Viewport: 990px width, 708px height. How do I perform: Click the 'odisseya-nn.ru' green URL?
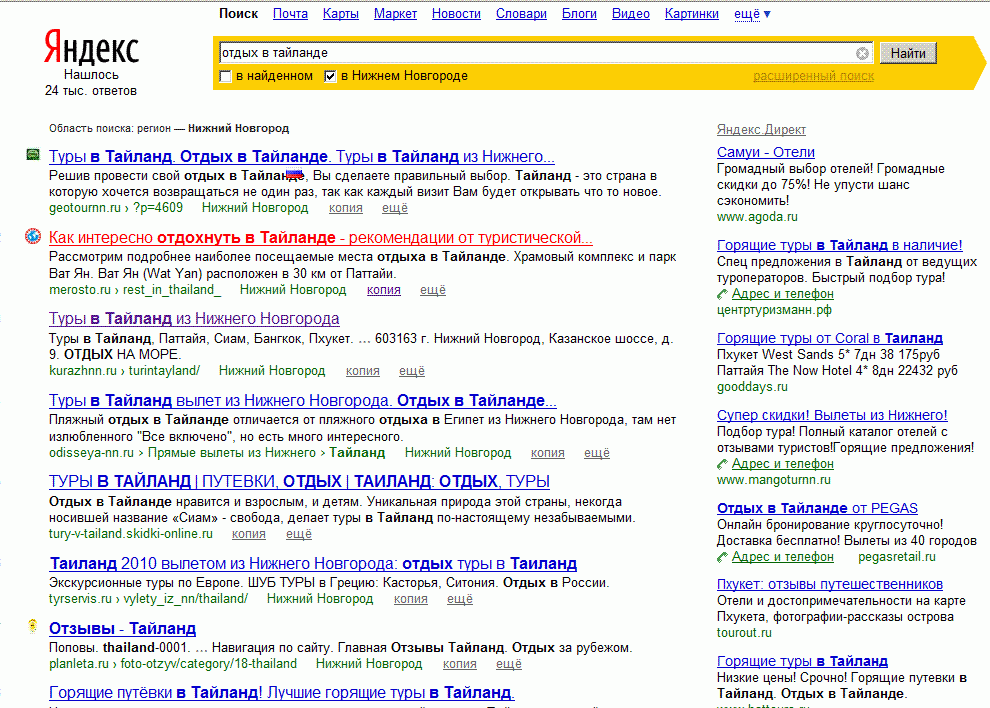(92, 453)
